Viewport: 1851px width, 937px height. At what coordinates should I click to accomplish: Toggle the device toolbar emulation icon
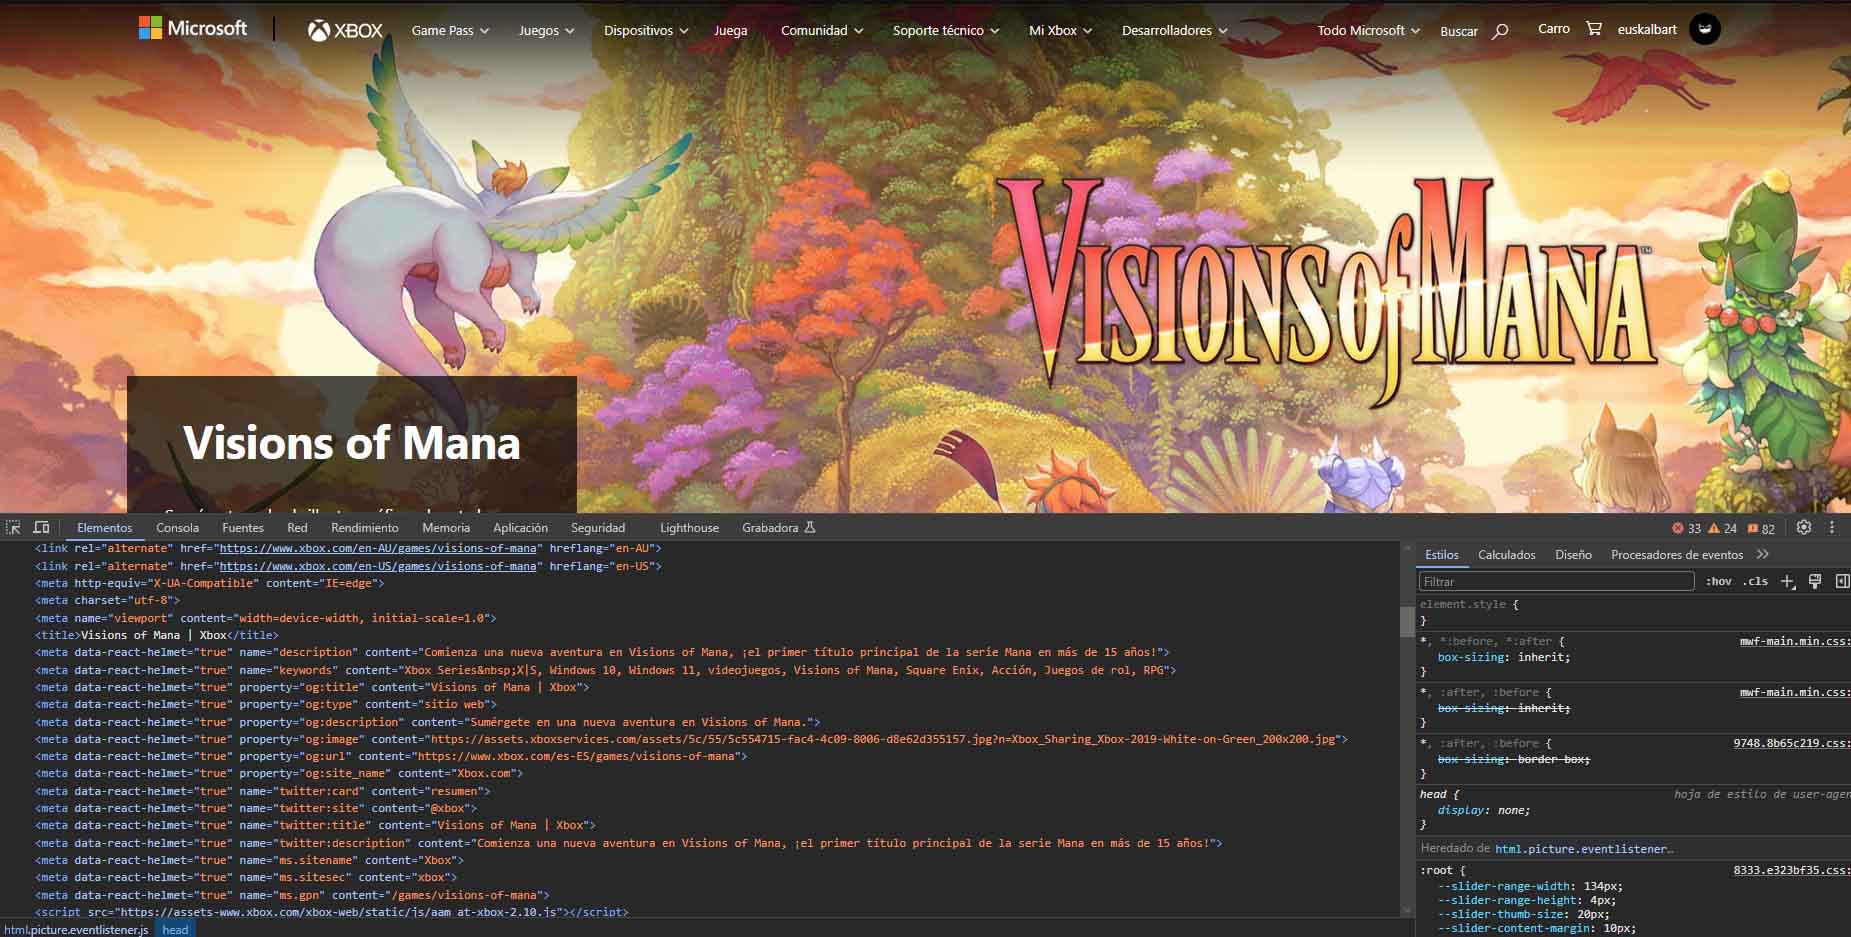click(41, 527)
